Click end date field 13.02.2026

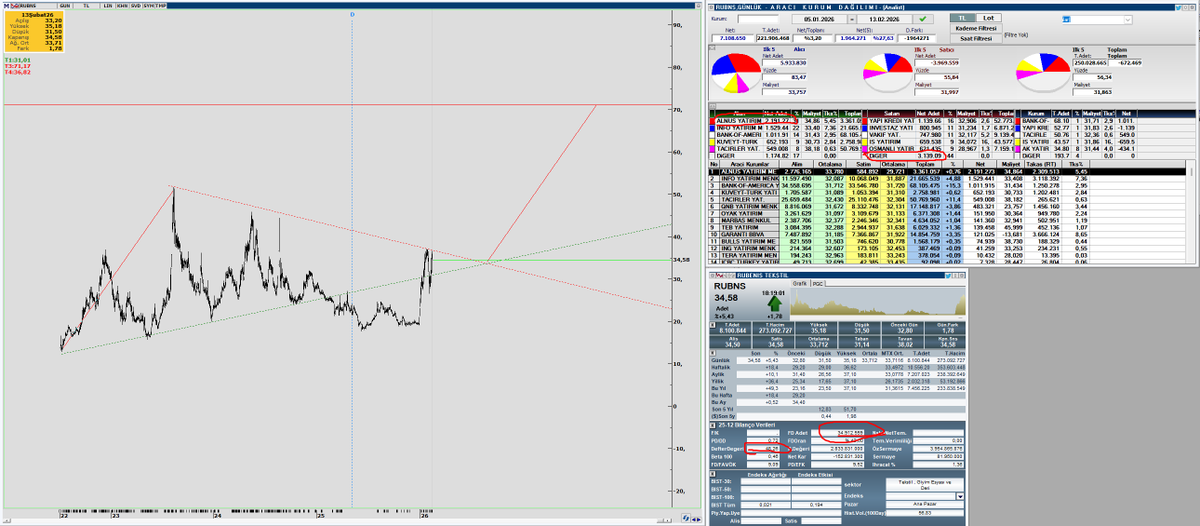[884, 19]
